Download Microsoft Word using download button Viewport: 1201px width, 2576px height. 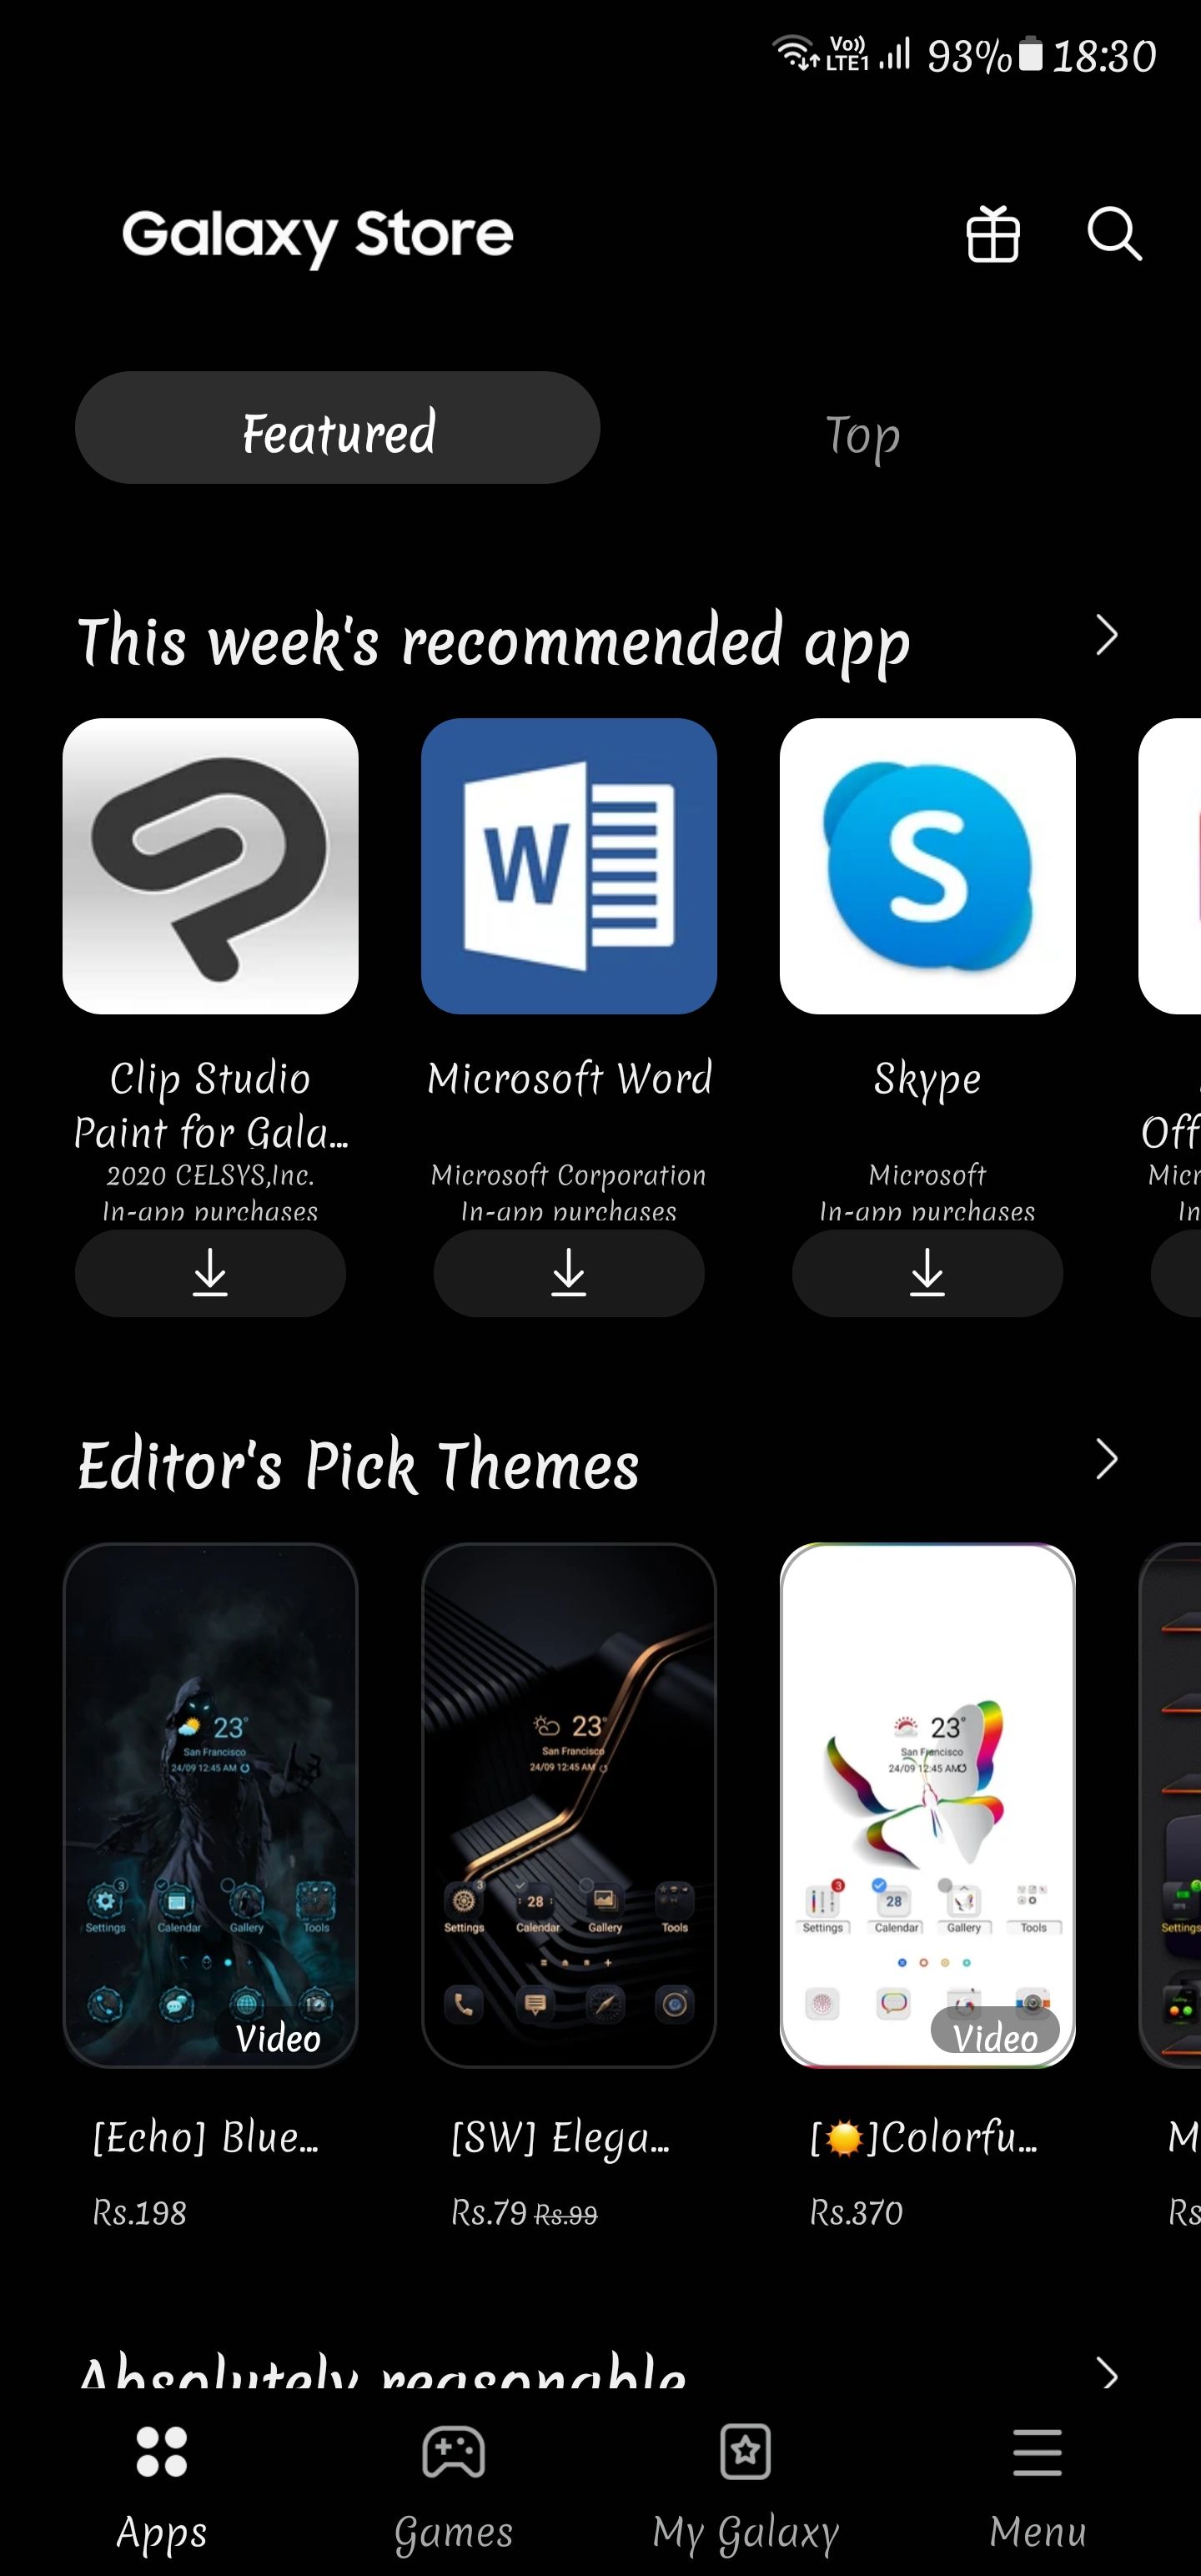coord(568,1273)
